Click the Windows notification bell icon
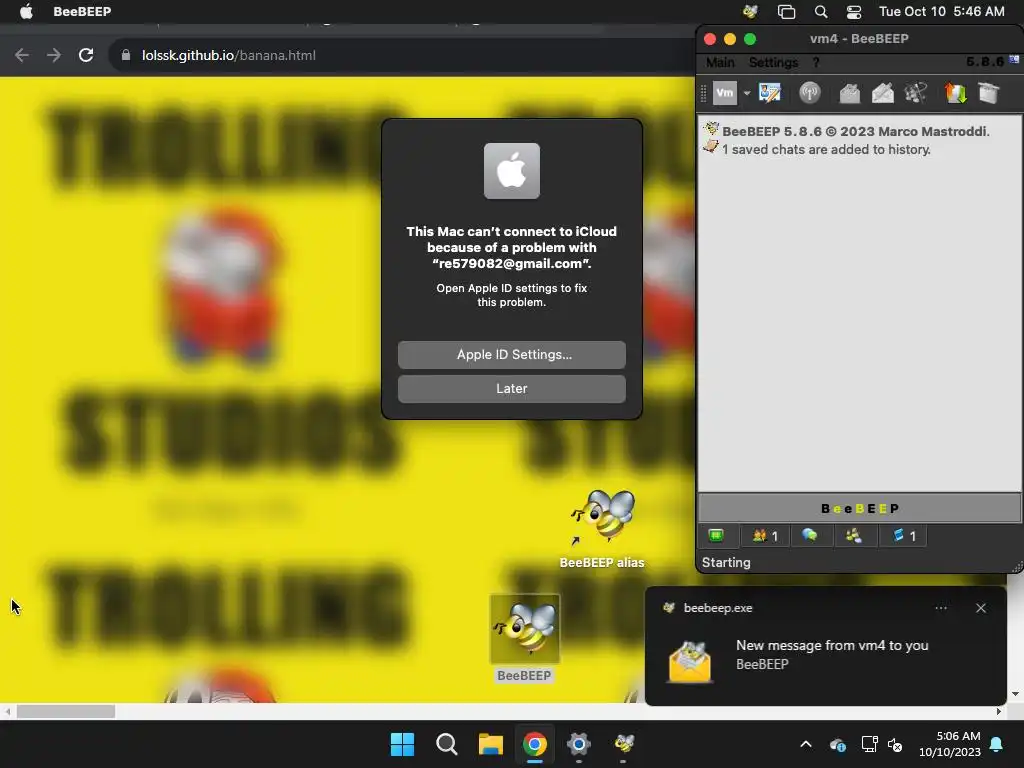This screenshot has width=1024, height=768. [997, 744]
